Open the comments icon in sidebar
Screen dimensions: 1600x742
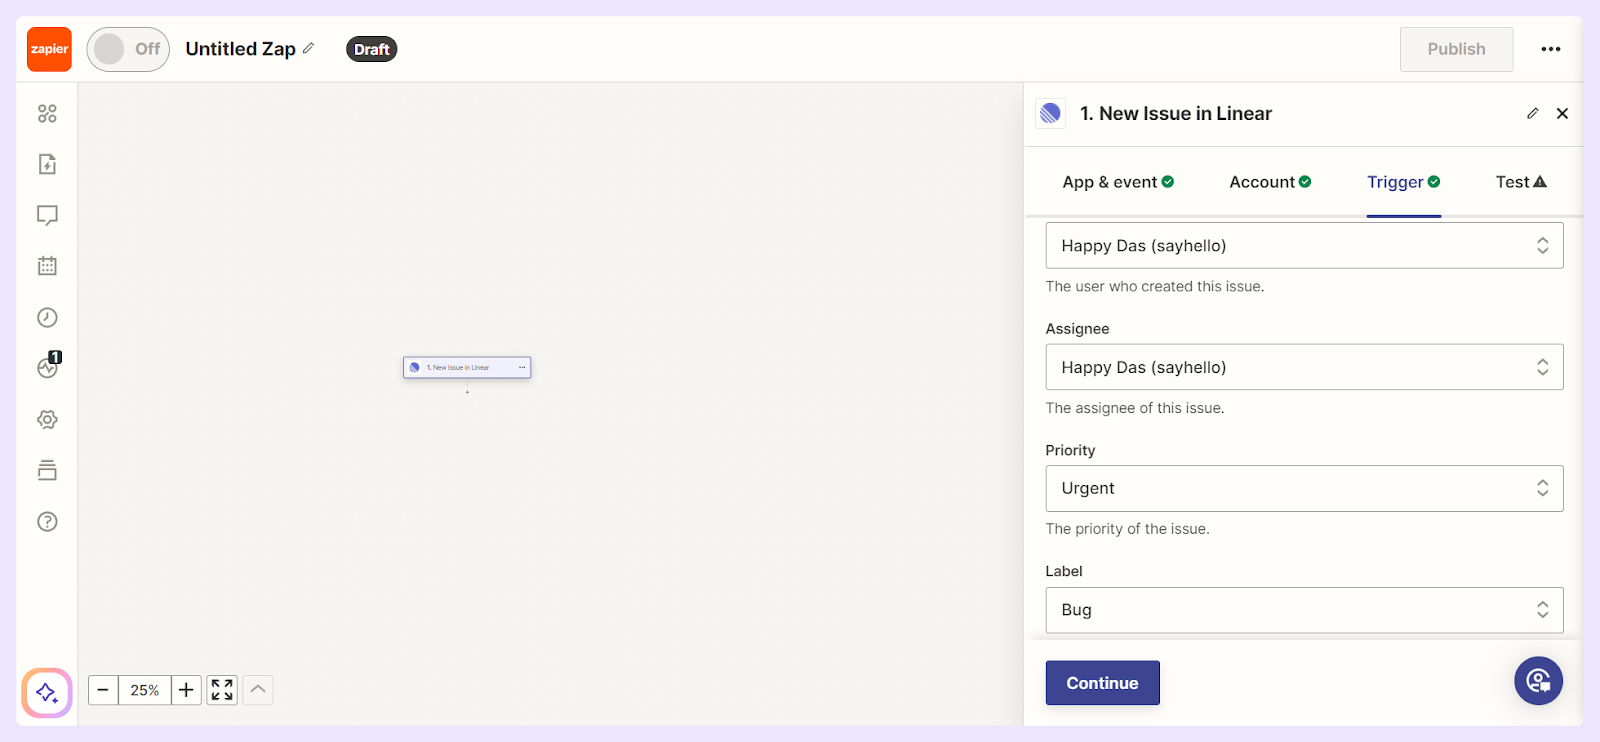tap(47, 215)
